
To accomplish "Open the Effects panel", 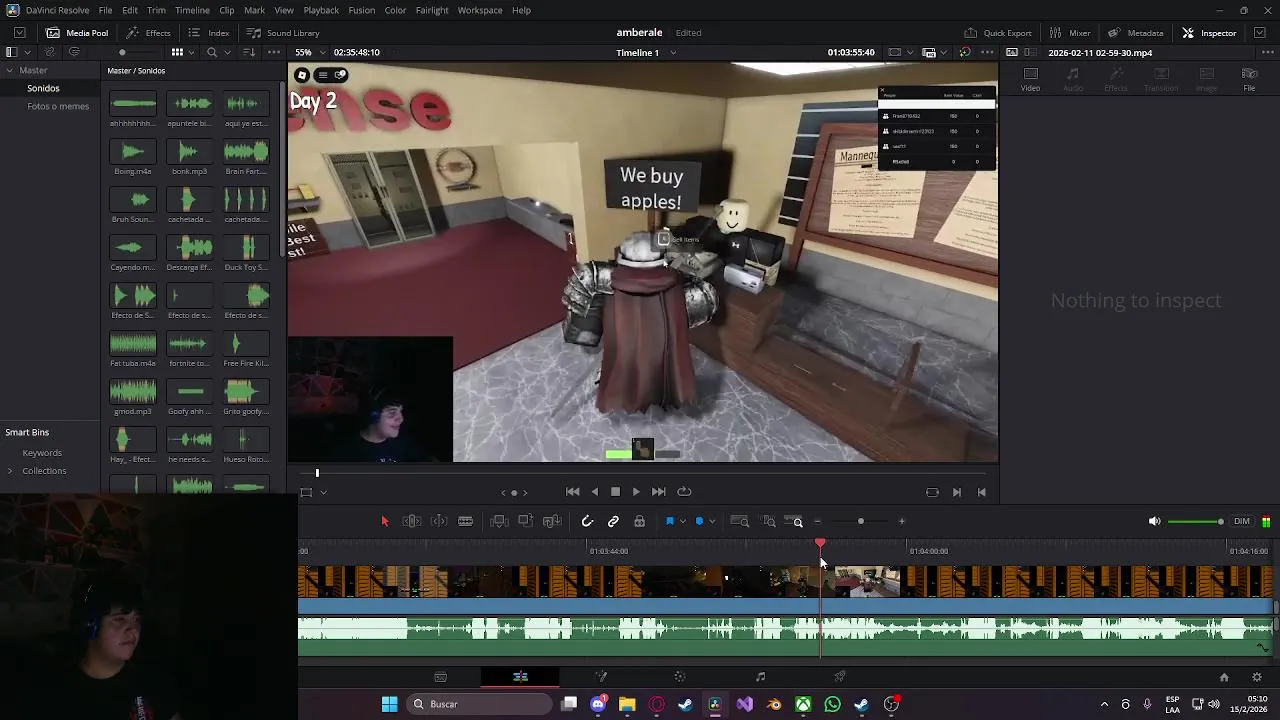I will tap(148, 33).
